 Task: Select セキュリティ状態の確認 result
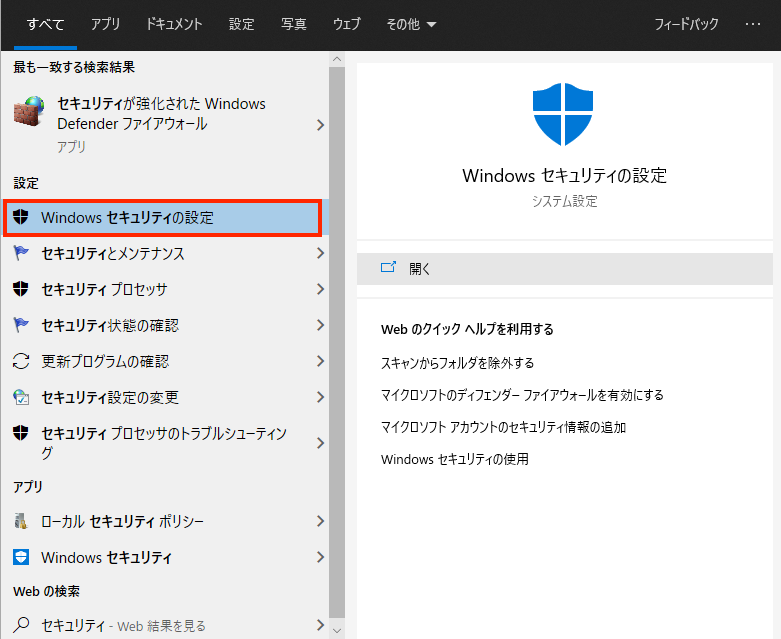pyautogui.click(x=165, y=325)
